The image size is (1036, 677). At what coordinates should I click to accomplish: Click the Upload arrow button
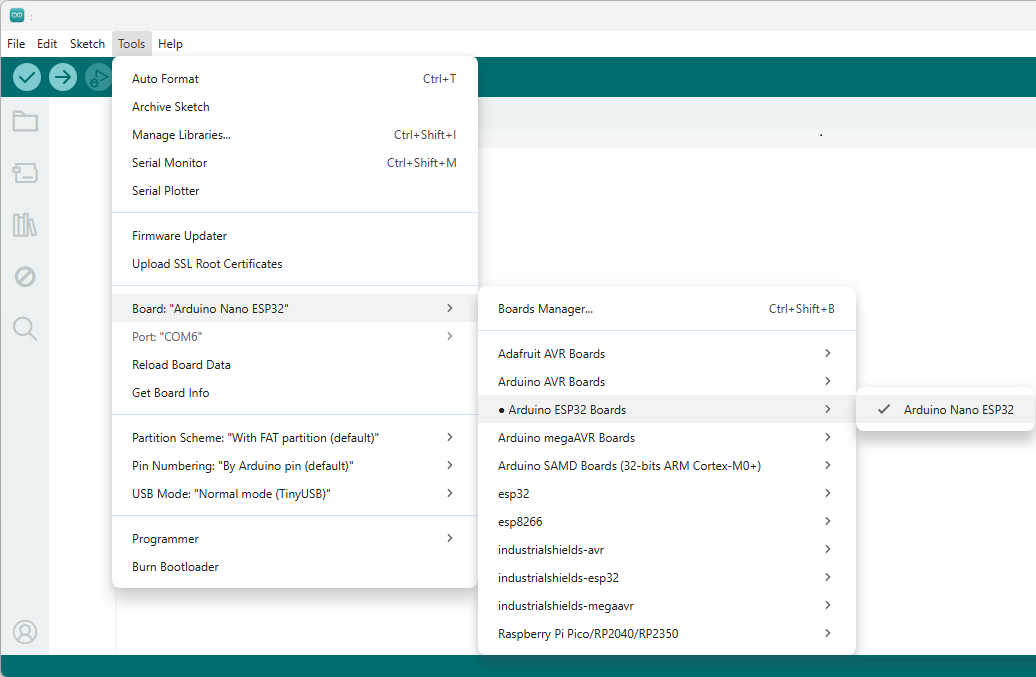click(x=63, y=77)
